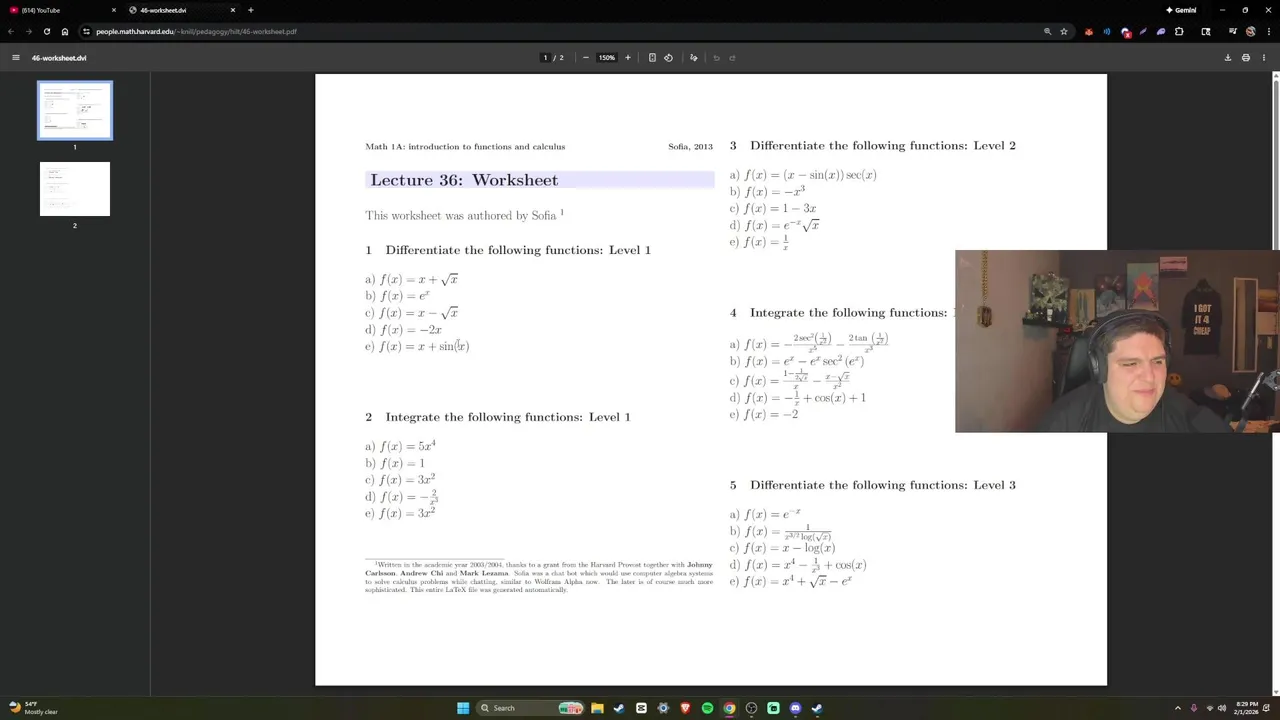Click 'Integrate the following functions: Level 1' heading
The image size is (1280, 720).
pos(508,417)
